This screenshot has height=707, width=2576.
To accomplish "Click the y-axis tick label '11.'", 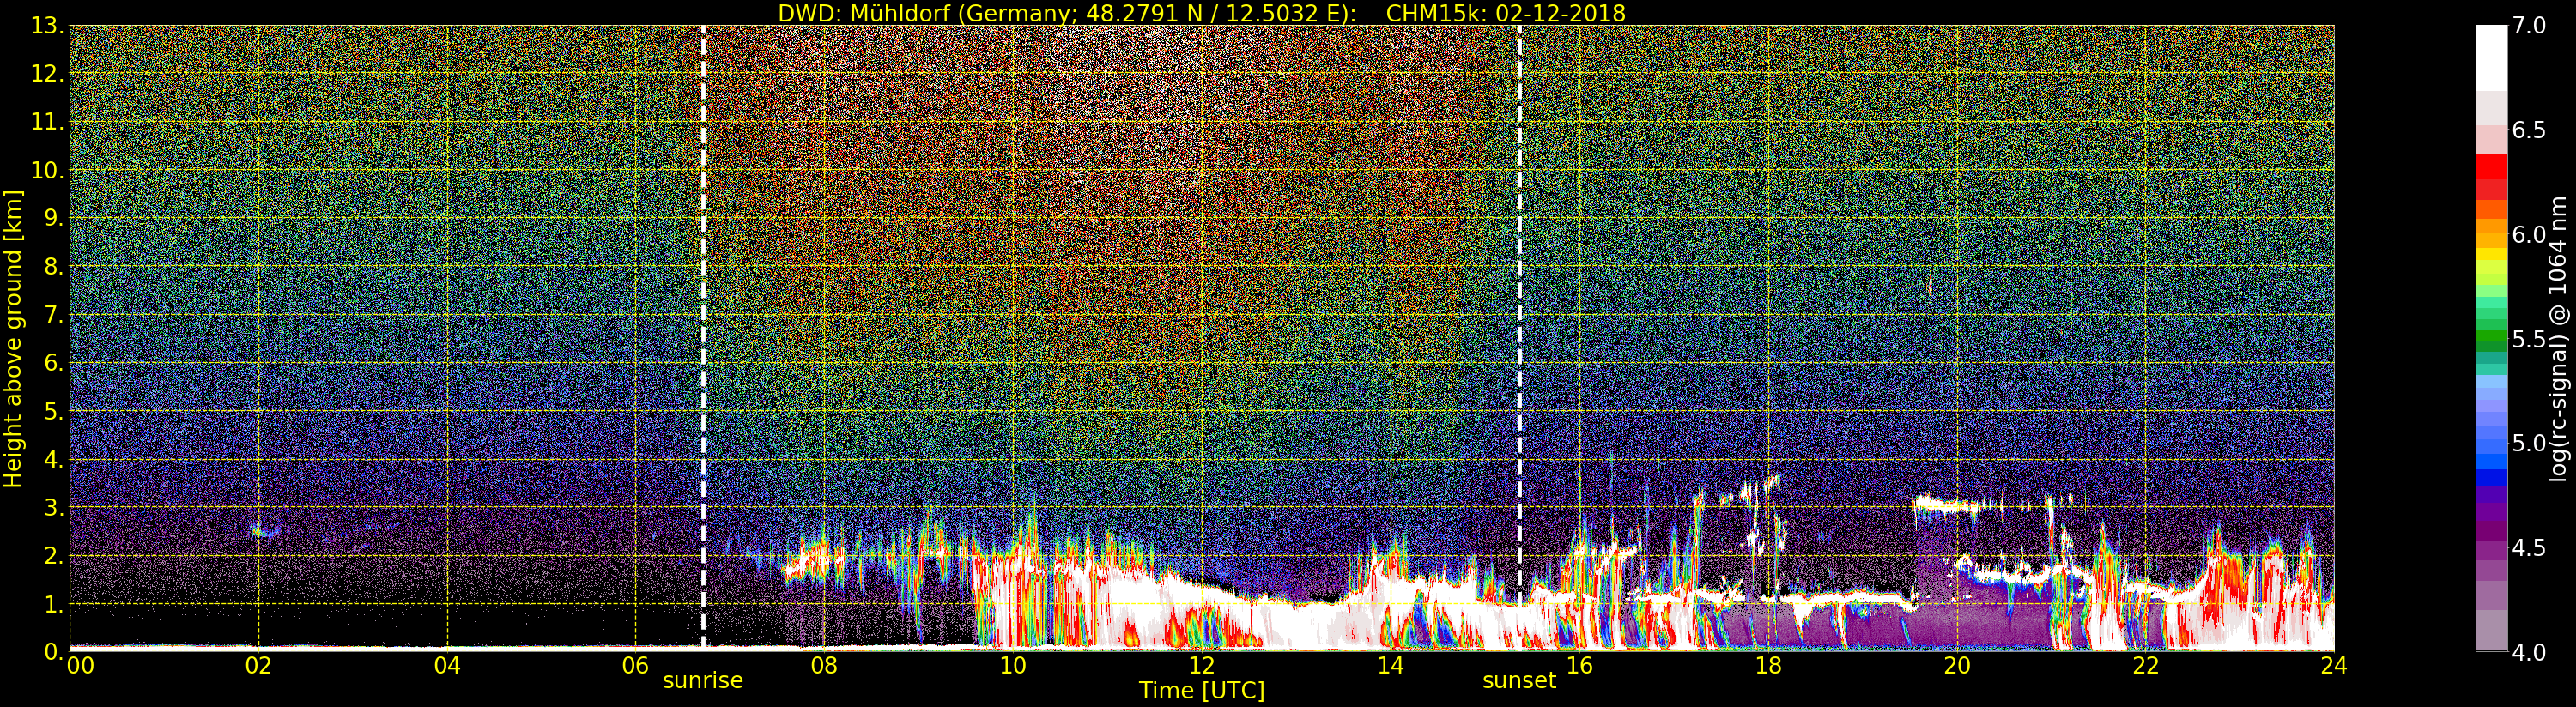I will 46,122.
